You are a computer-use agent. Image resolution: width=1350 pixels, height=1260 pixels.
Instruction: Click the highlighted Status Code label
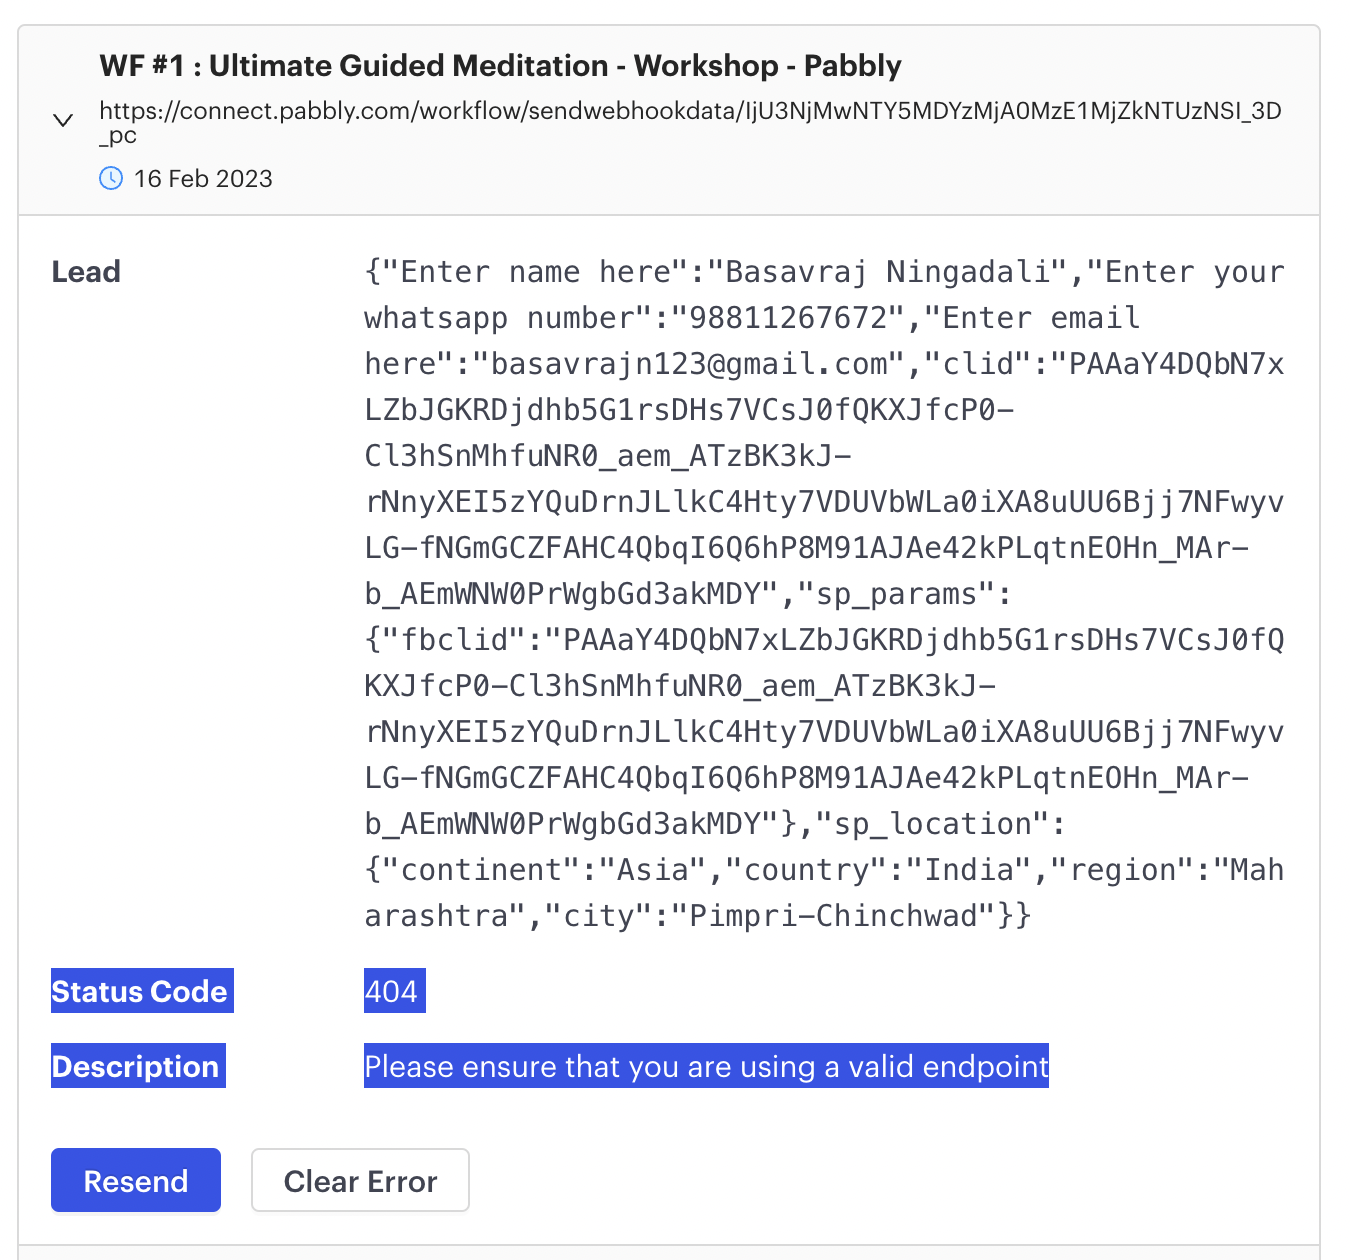click(142, 990)
